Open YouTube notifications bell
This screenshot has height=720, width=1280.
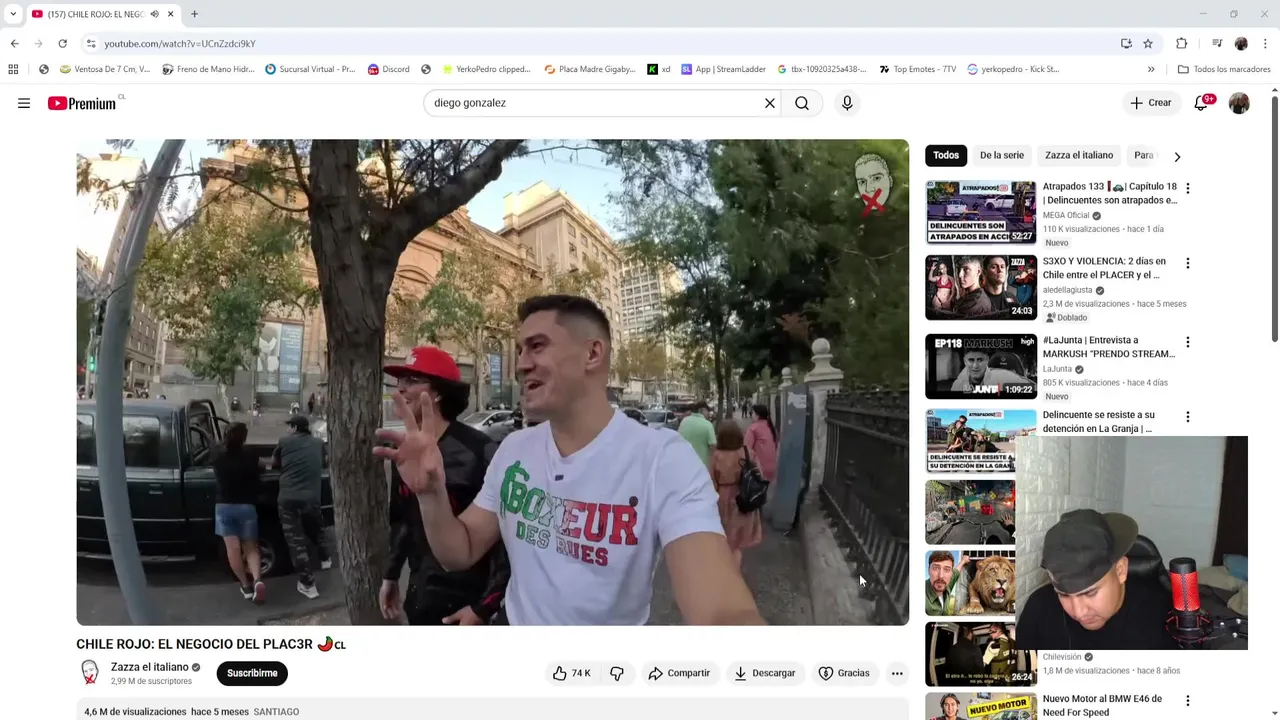point(1202,103)
